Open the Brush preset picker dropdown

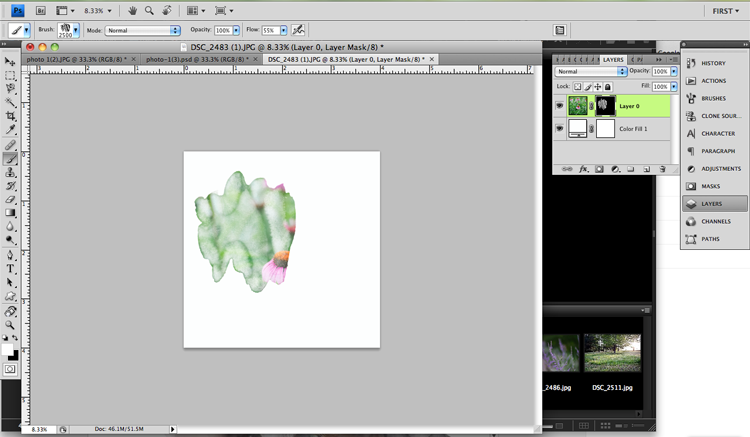coord(75,31)
